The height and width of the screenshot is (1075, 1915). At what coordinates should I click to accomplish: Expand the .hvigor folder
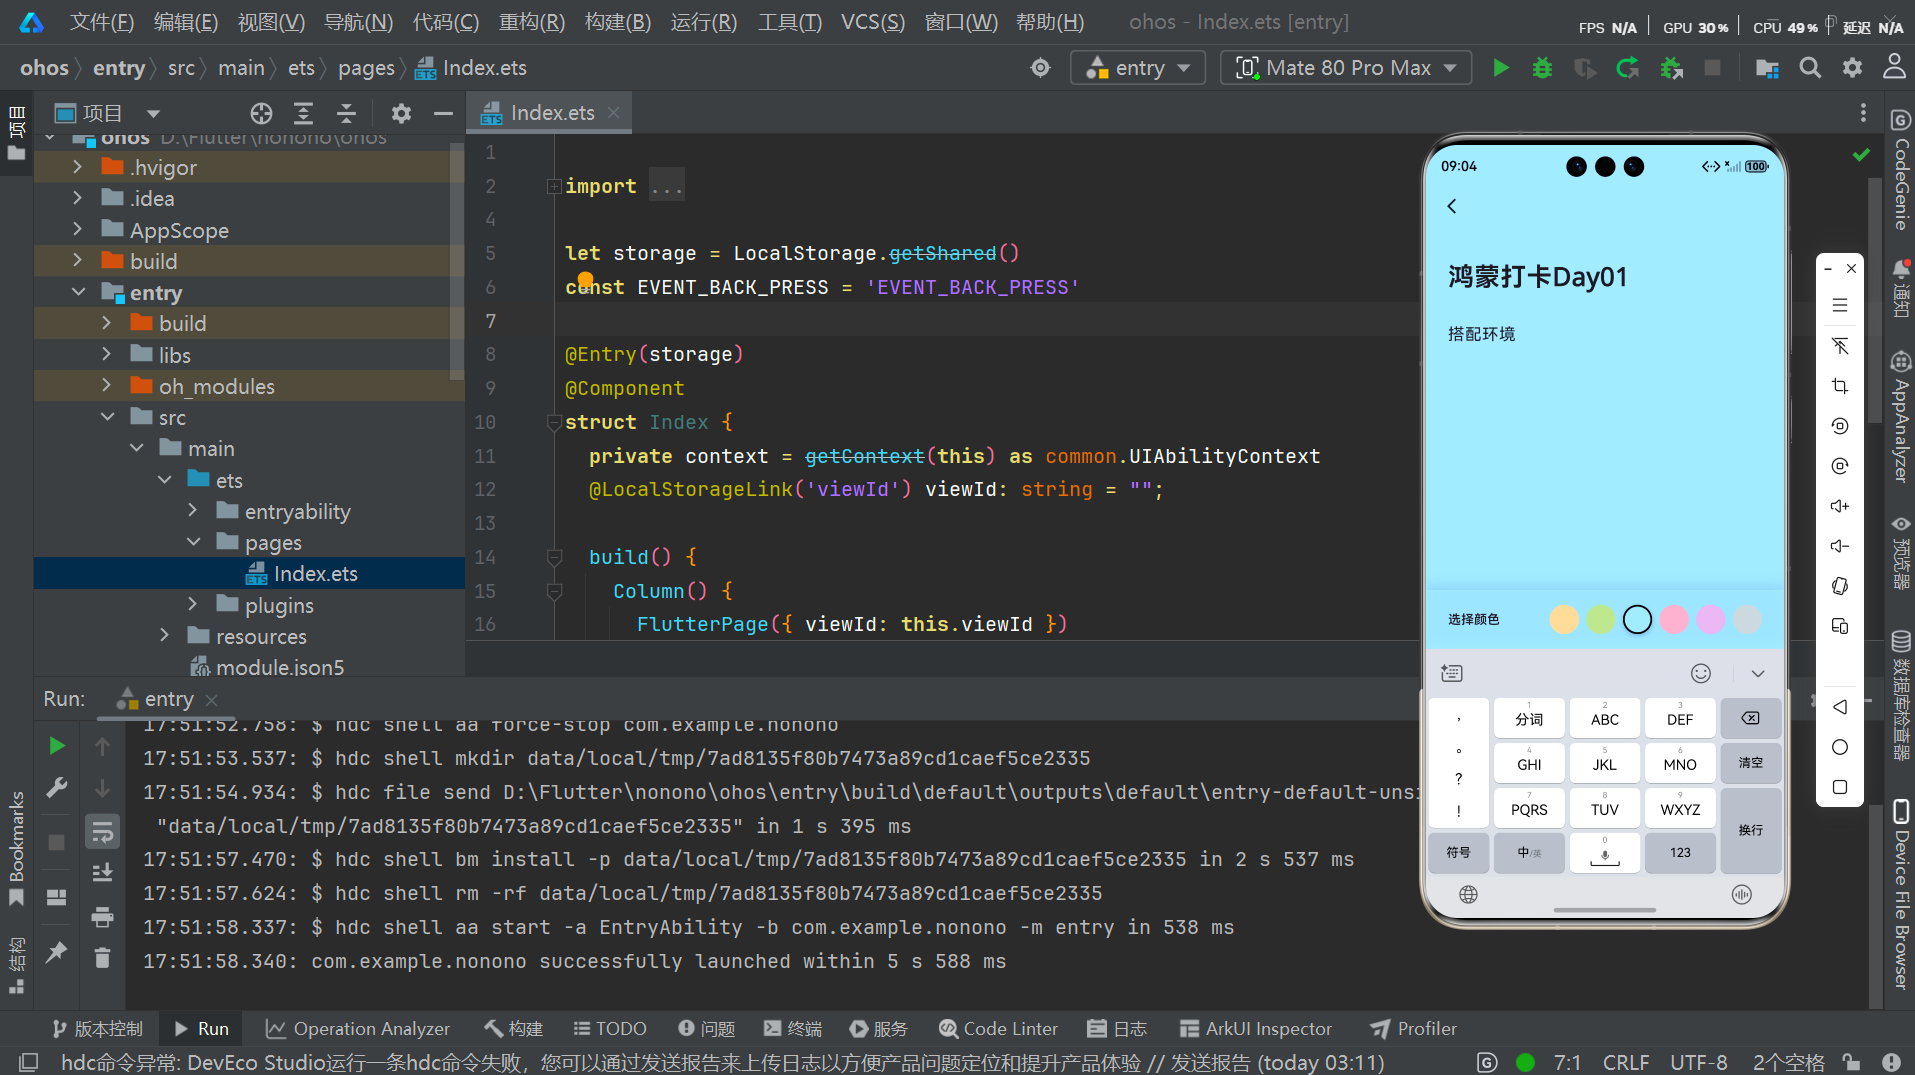(77, 167)
